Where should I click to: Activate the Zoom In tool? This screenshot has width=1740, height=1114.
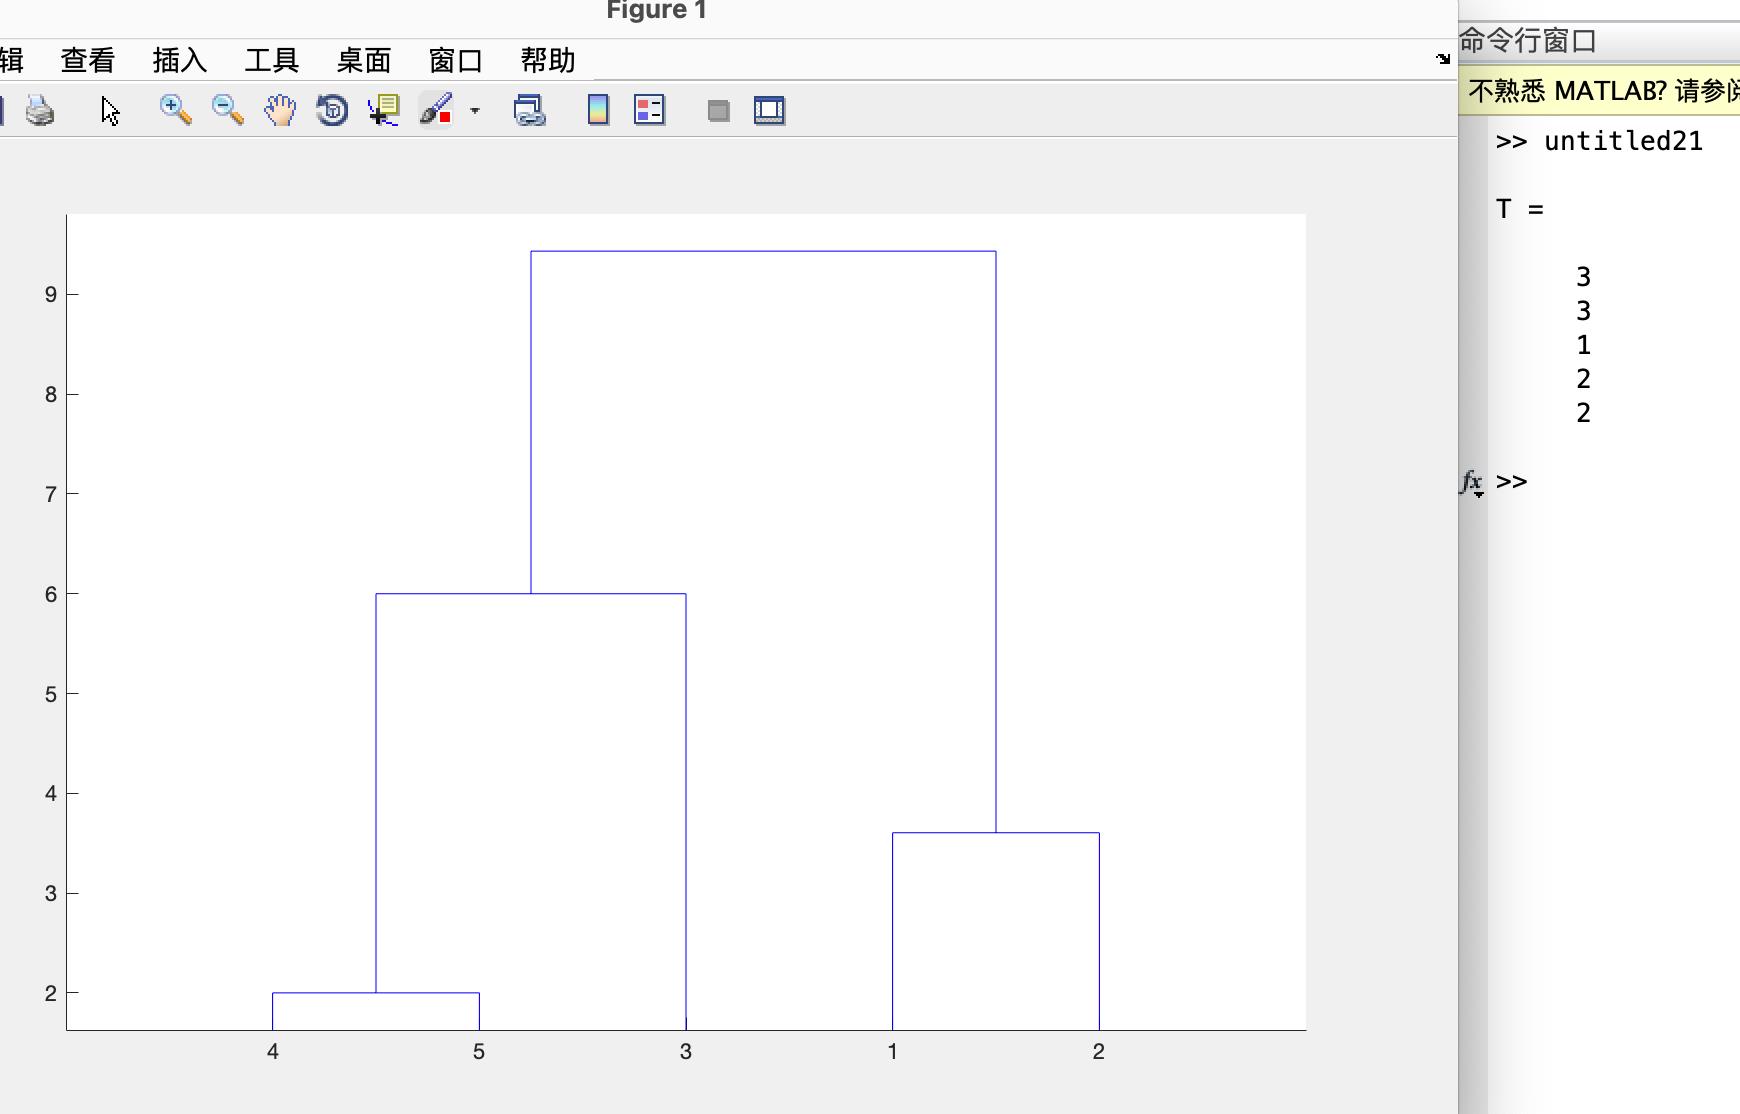click(176, 110)
